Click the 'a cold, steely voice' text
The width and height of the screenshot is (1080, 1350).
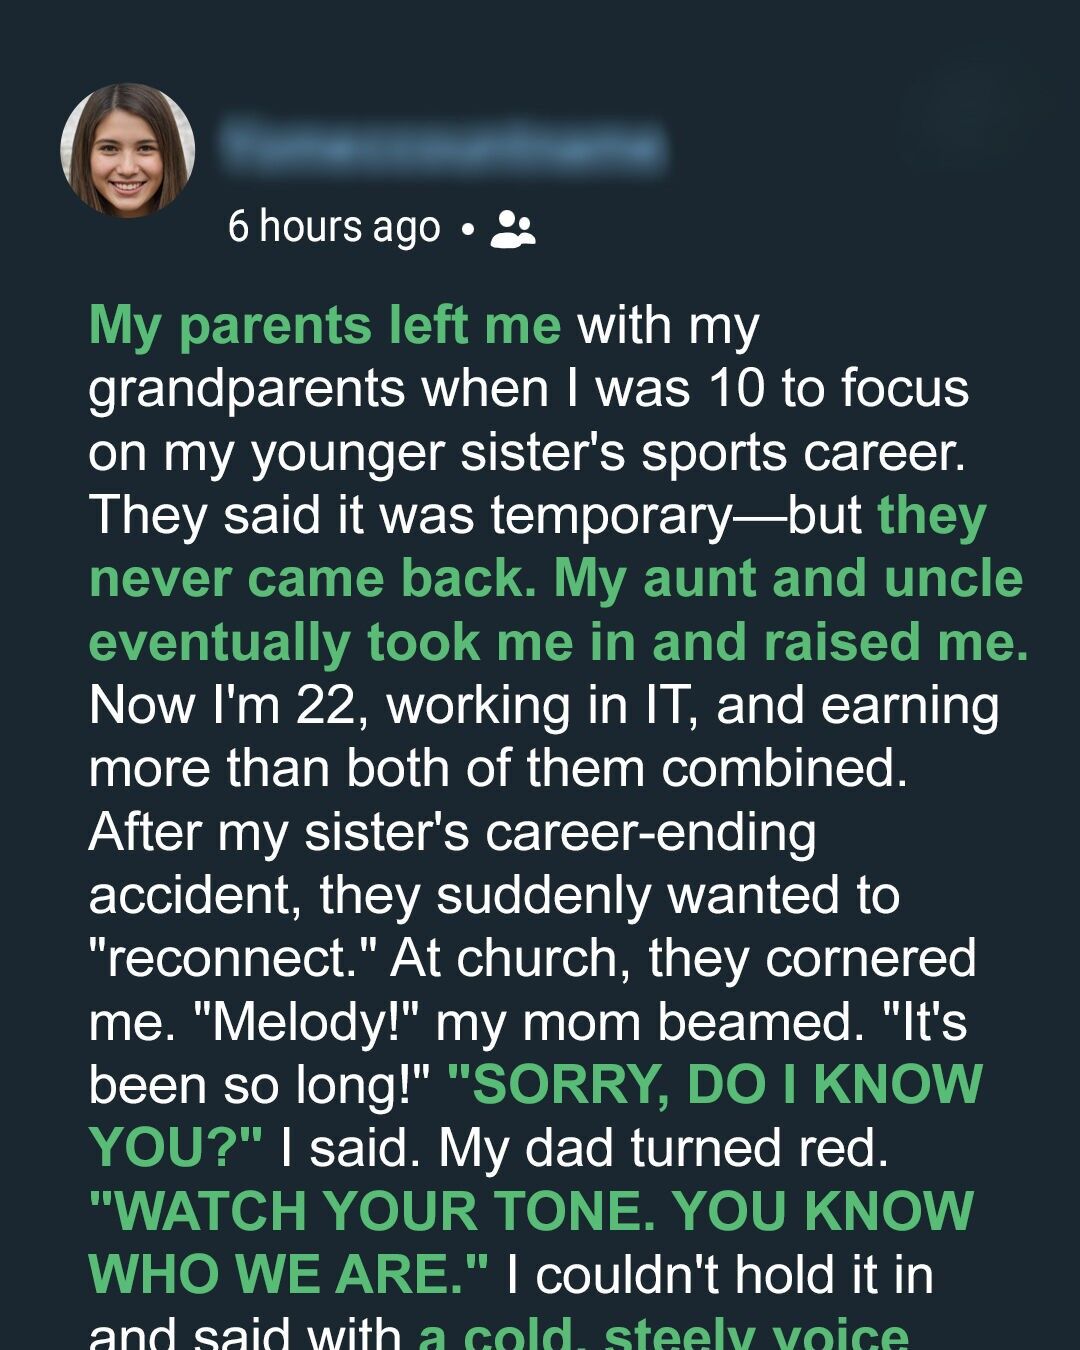click(663, 1333)
